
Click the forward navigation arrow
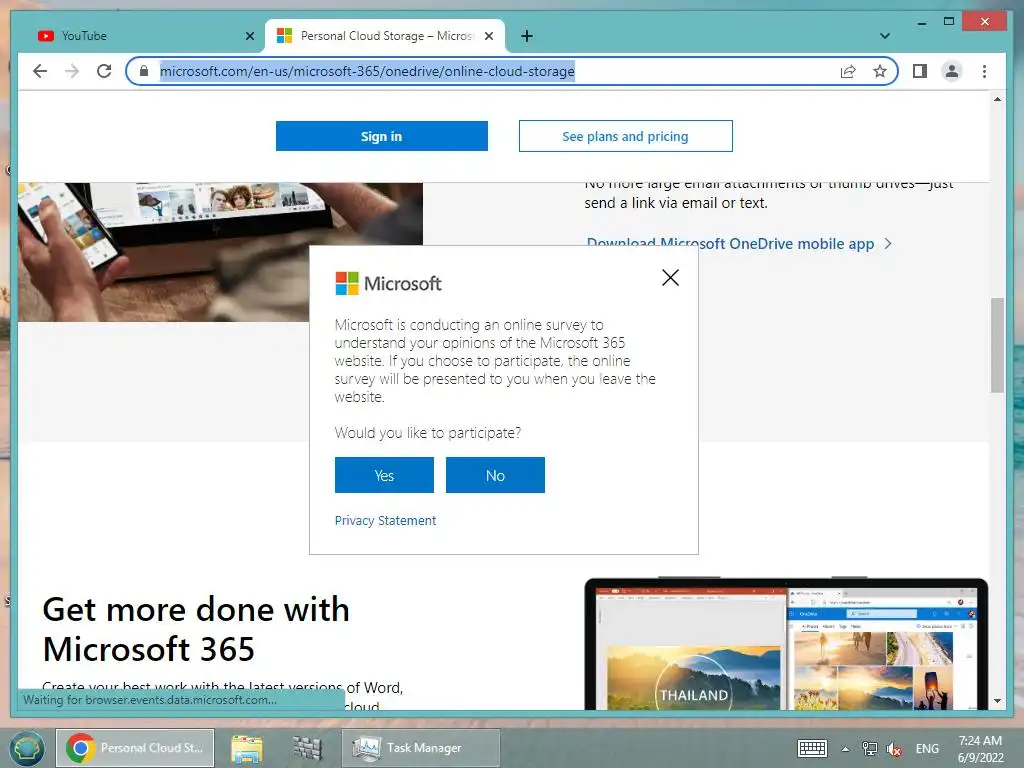pyautogui.click(x=72, y=71)
